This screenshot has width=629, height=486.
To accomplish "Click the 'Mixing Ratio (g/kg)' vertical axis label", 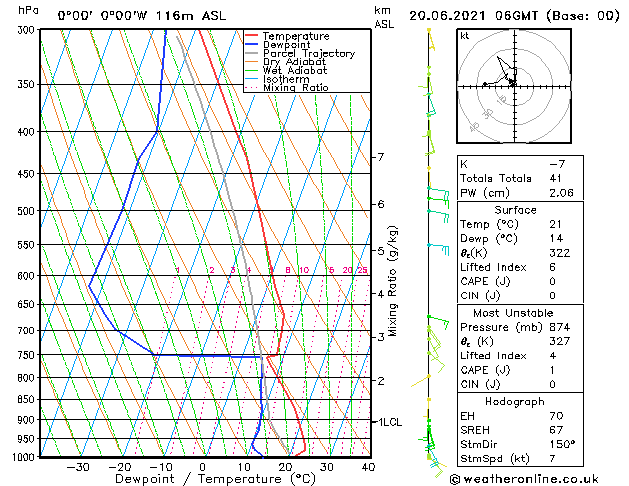I will click(x=393, y=281).
